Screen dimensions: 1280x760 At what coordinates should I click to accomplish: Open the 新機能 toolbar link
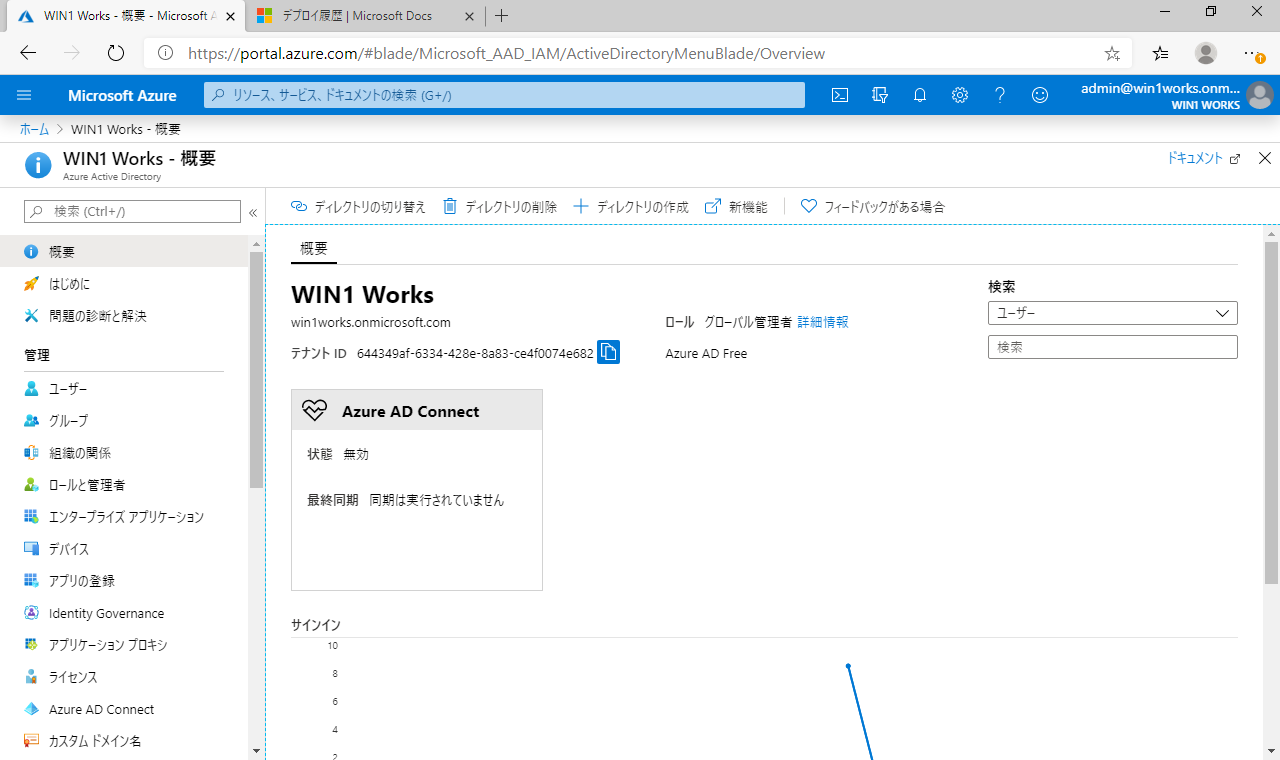pyautogui.click(x=736, y=207)
